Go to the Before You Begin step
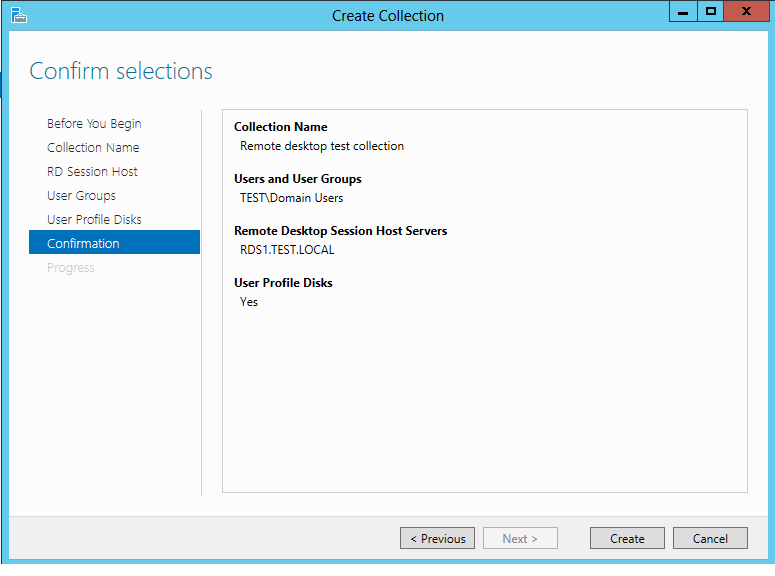The height and width of the screenshot is (576, 775). coord(94,124)
